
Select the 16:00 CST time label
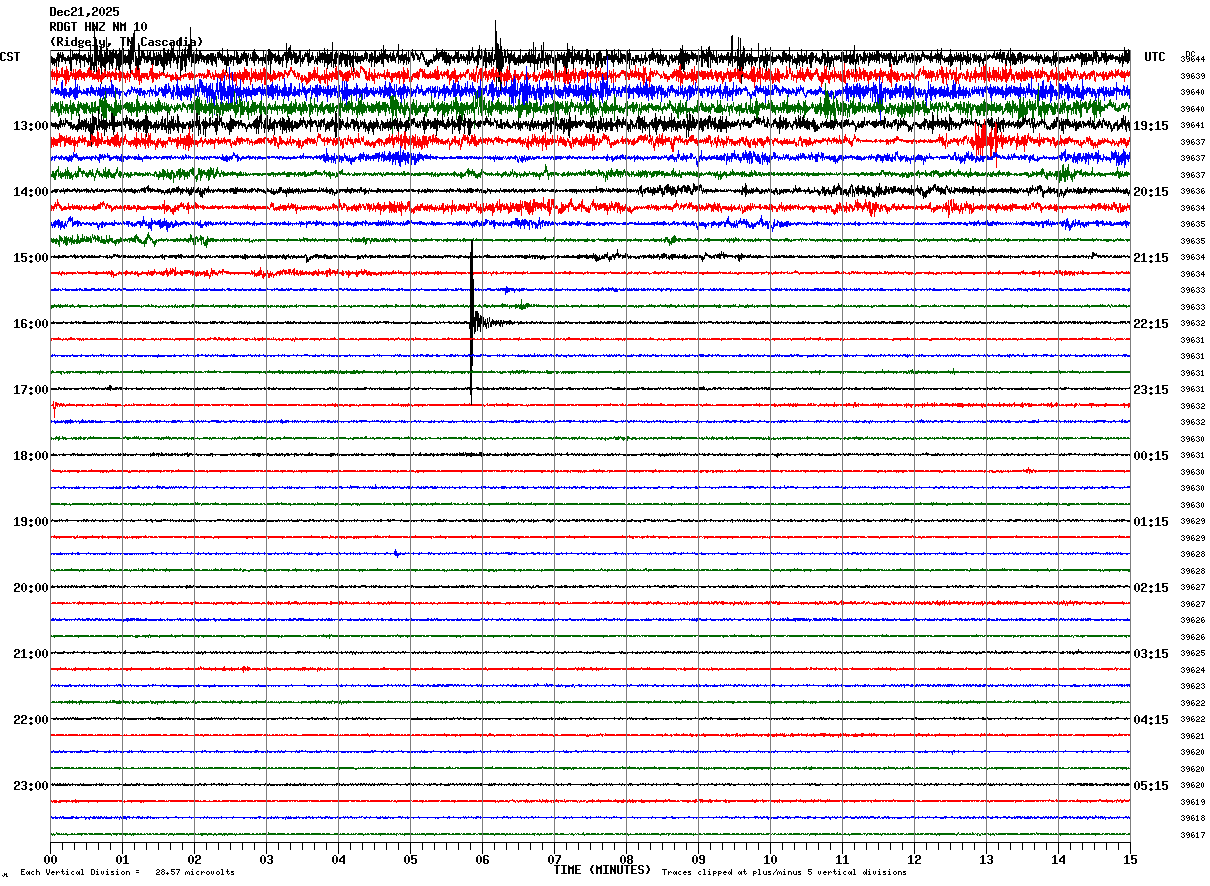coord(30,324)
